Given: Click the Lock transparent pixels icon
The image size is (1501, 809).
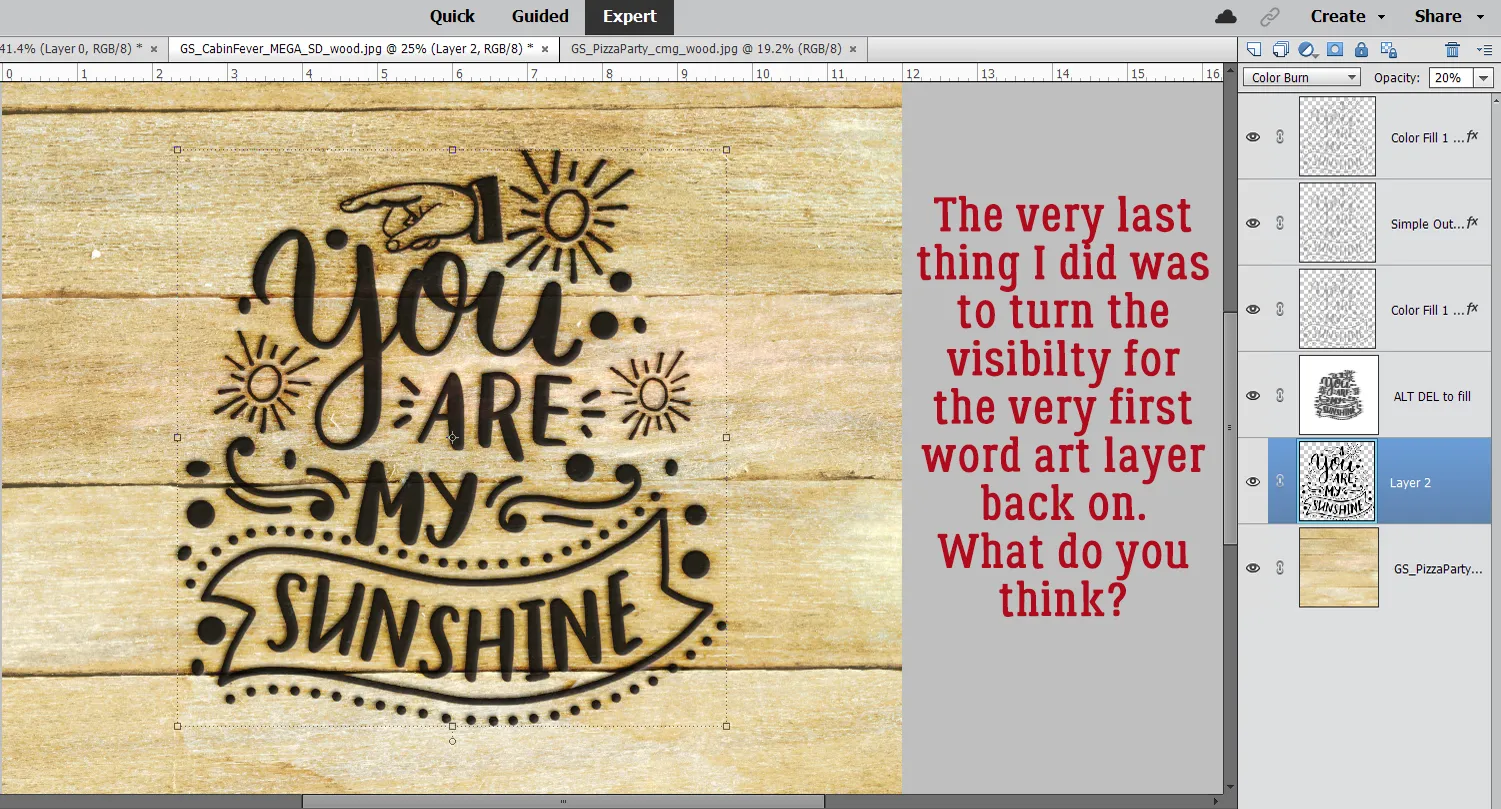Looking at the screenshot, I should click(x=1388, y=49).
